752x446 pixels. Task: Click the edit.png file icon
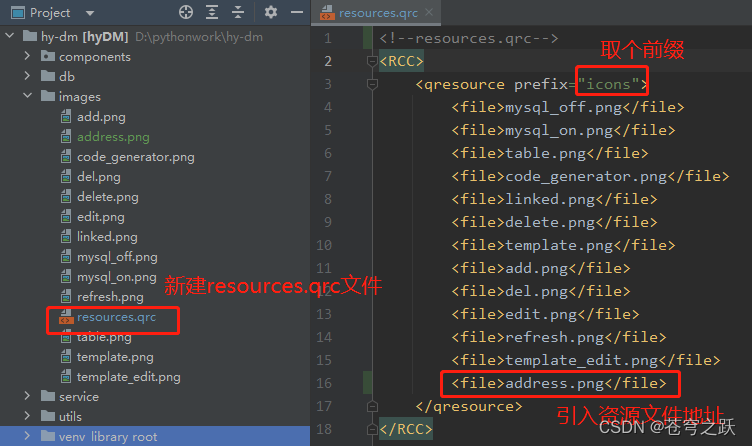[66, 217]
